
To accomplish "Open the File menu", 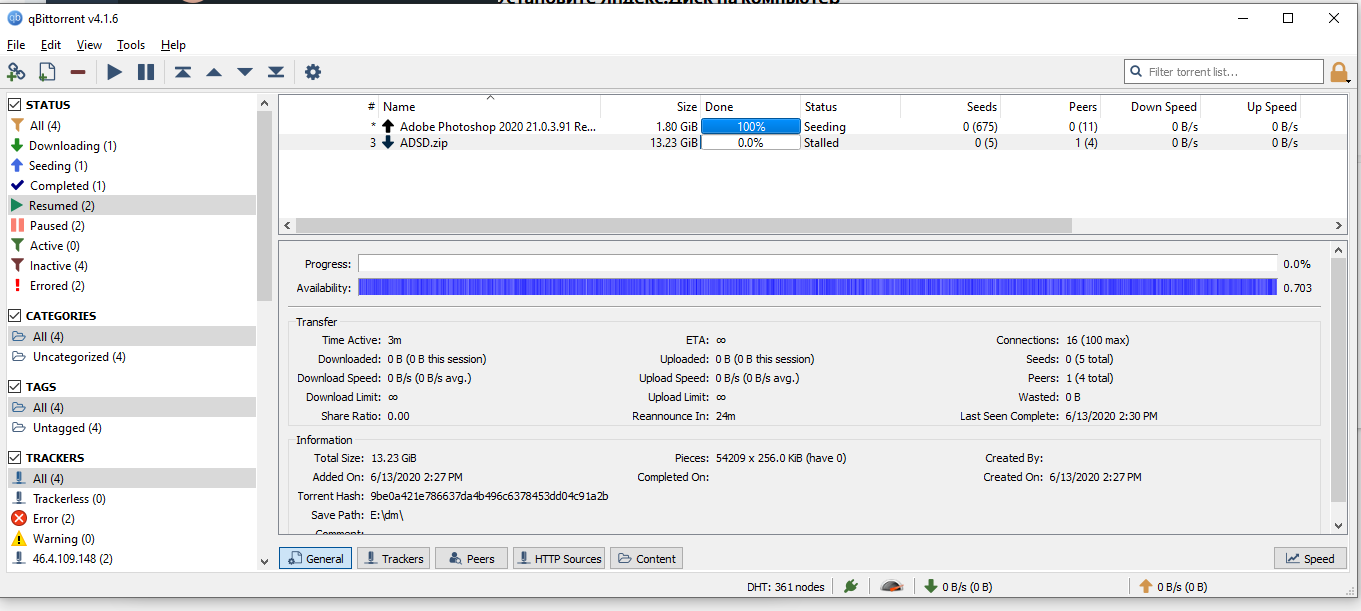I will [16, 45].
